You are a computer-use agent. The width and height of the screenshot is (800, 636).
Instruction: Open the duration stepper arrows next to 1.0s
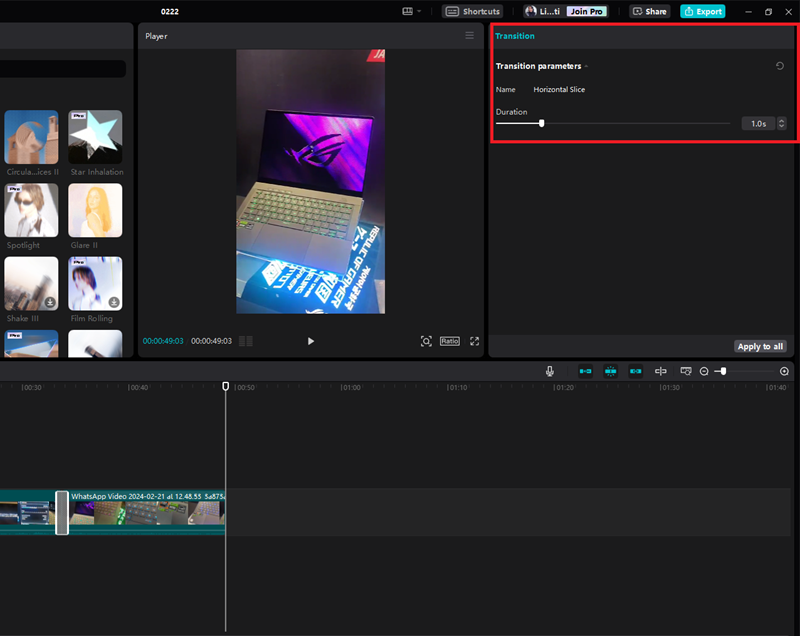click(x=781, y=124)
